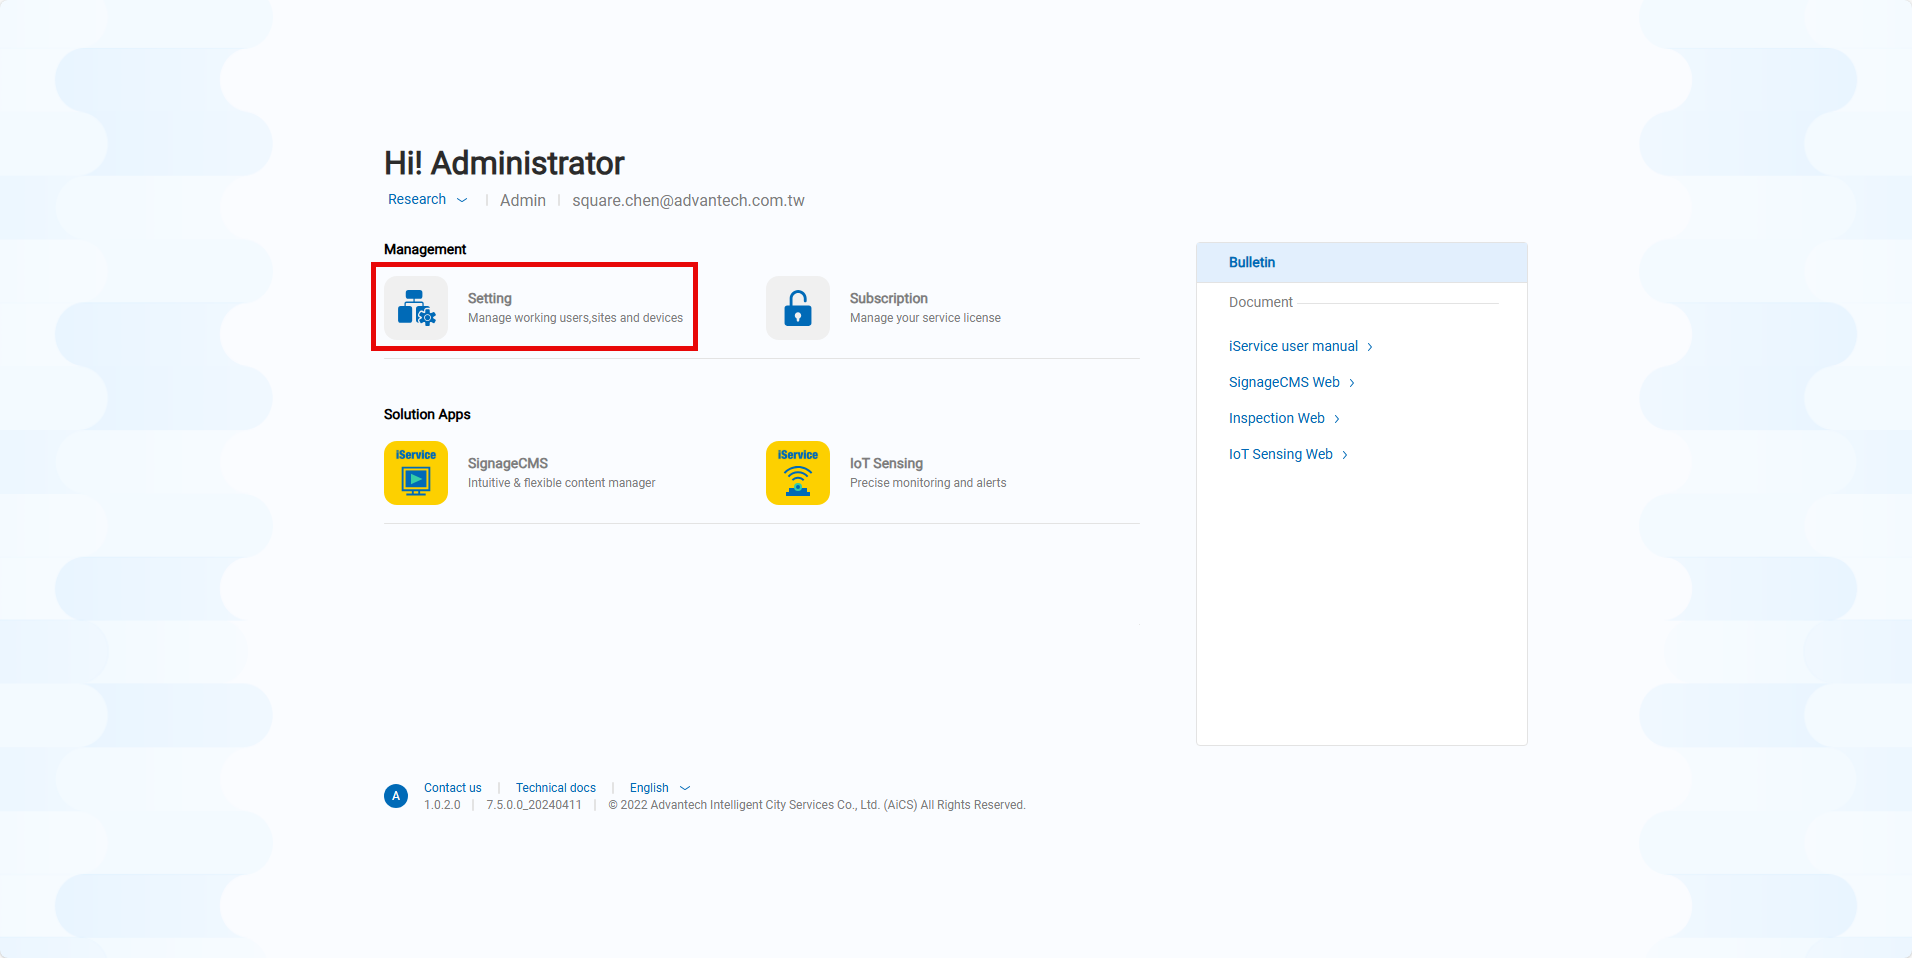The height and width of the screenshot is (958, 1912).
Task: Click the IoT Sensing title text
Action: (886, 463)
